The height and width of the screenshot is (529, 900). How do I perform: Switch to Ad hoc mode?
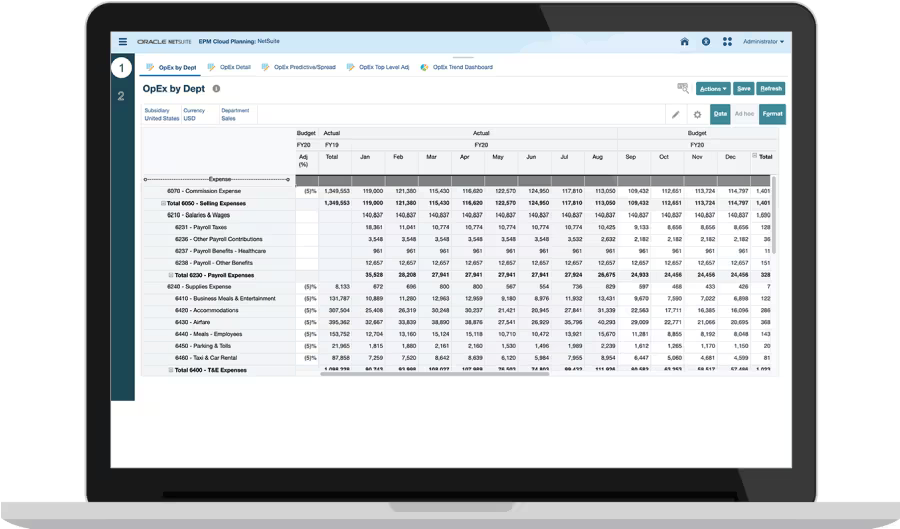(x=744, y=114)
